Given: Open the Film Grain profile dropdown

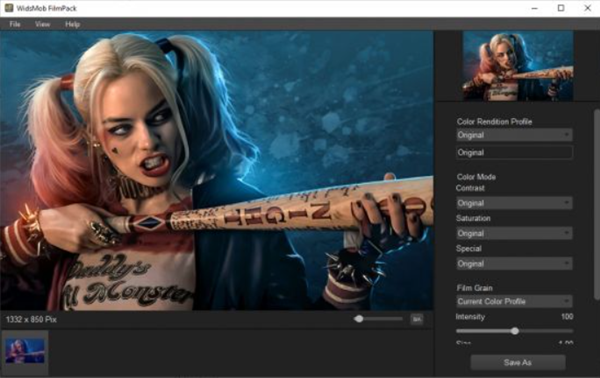Looking at the screenshot, I should pos(514,301).
